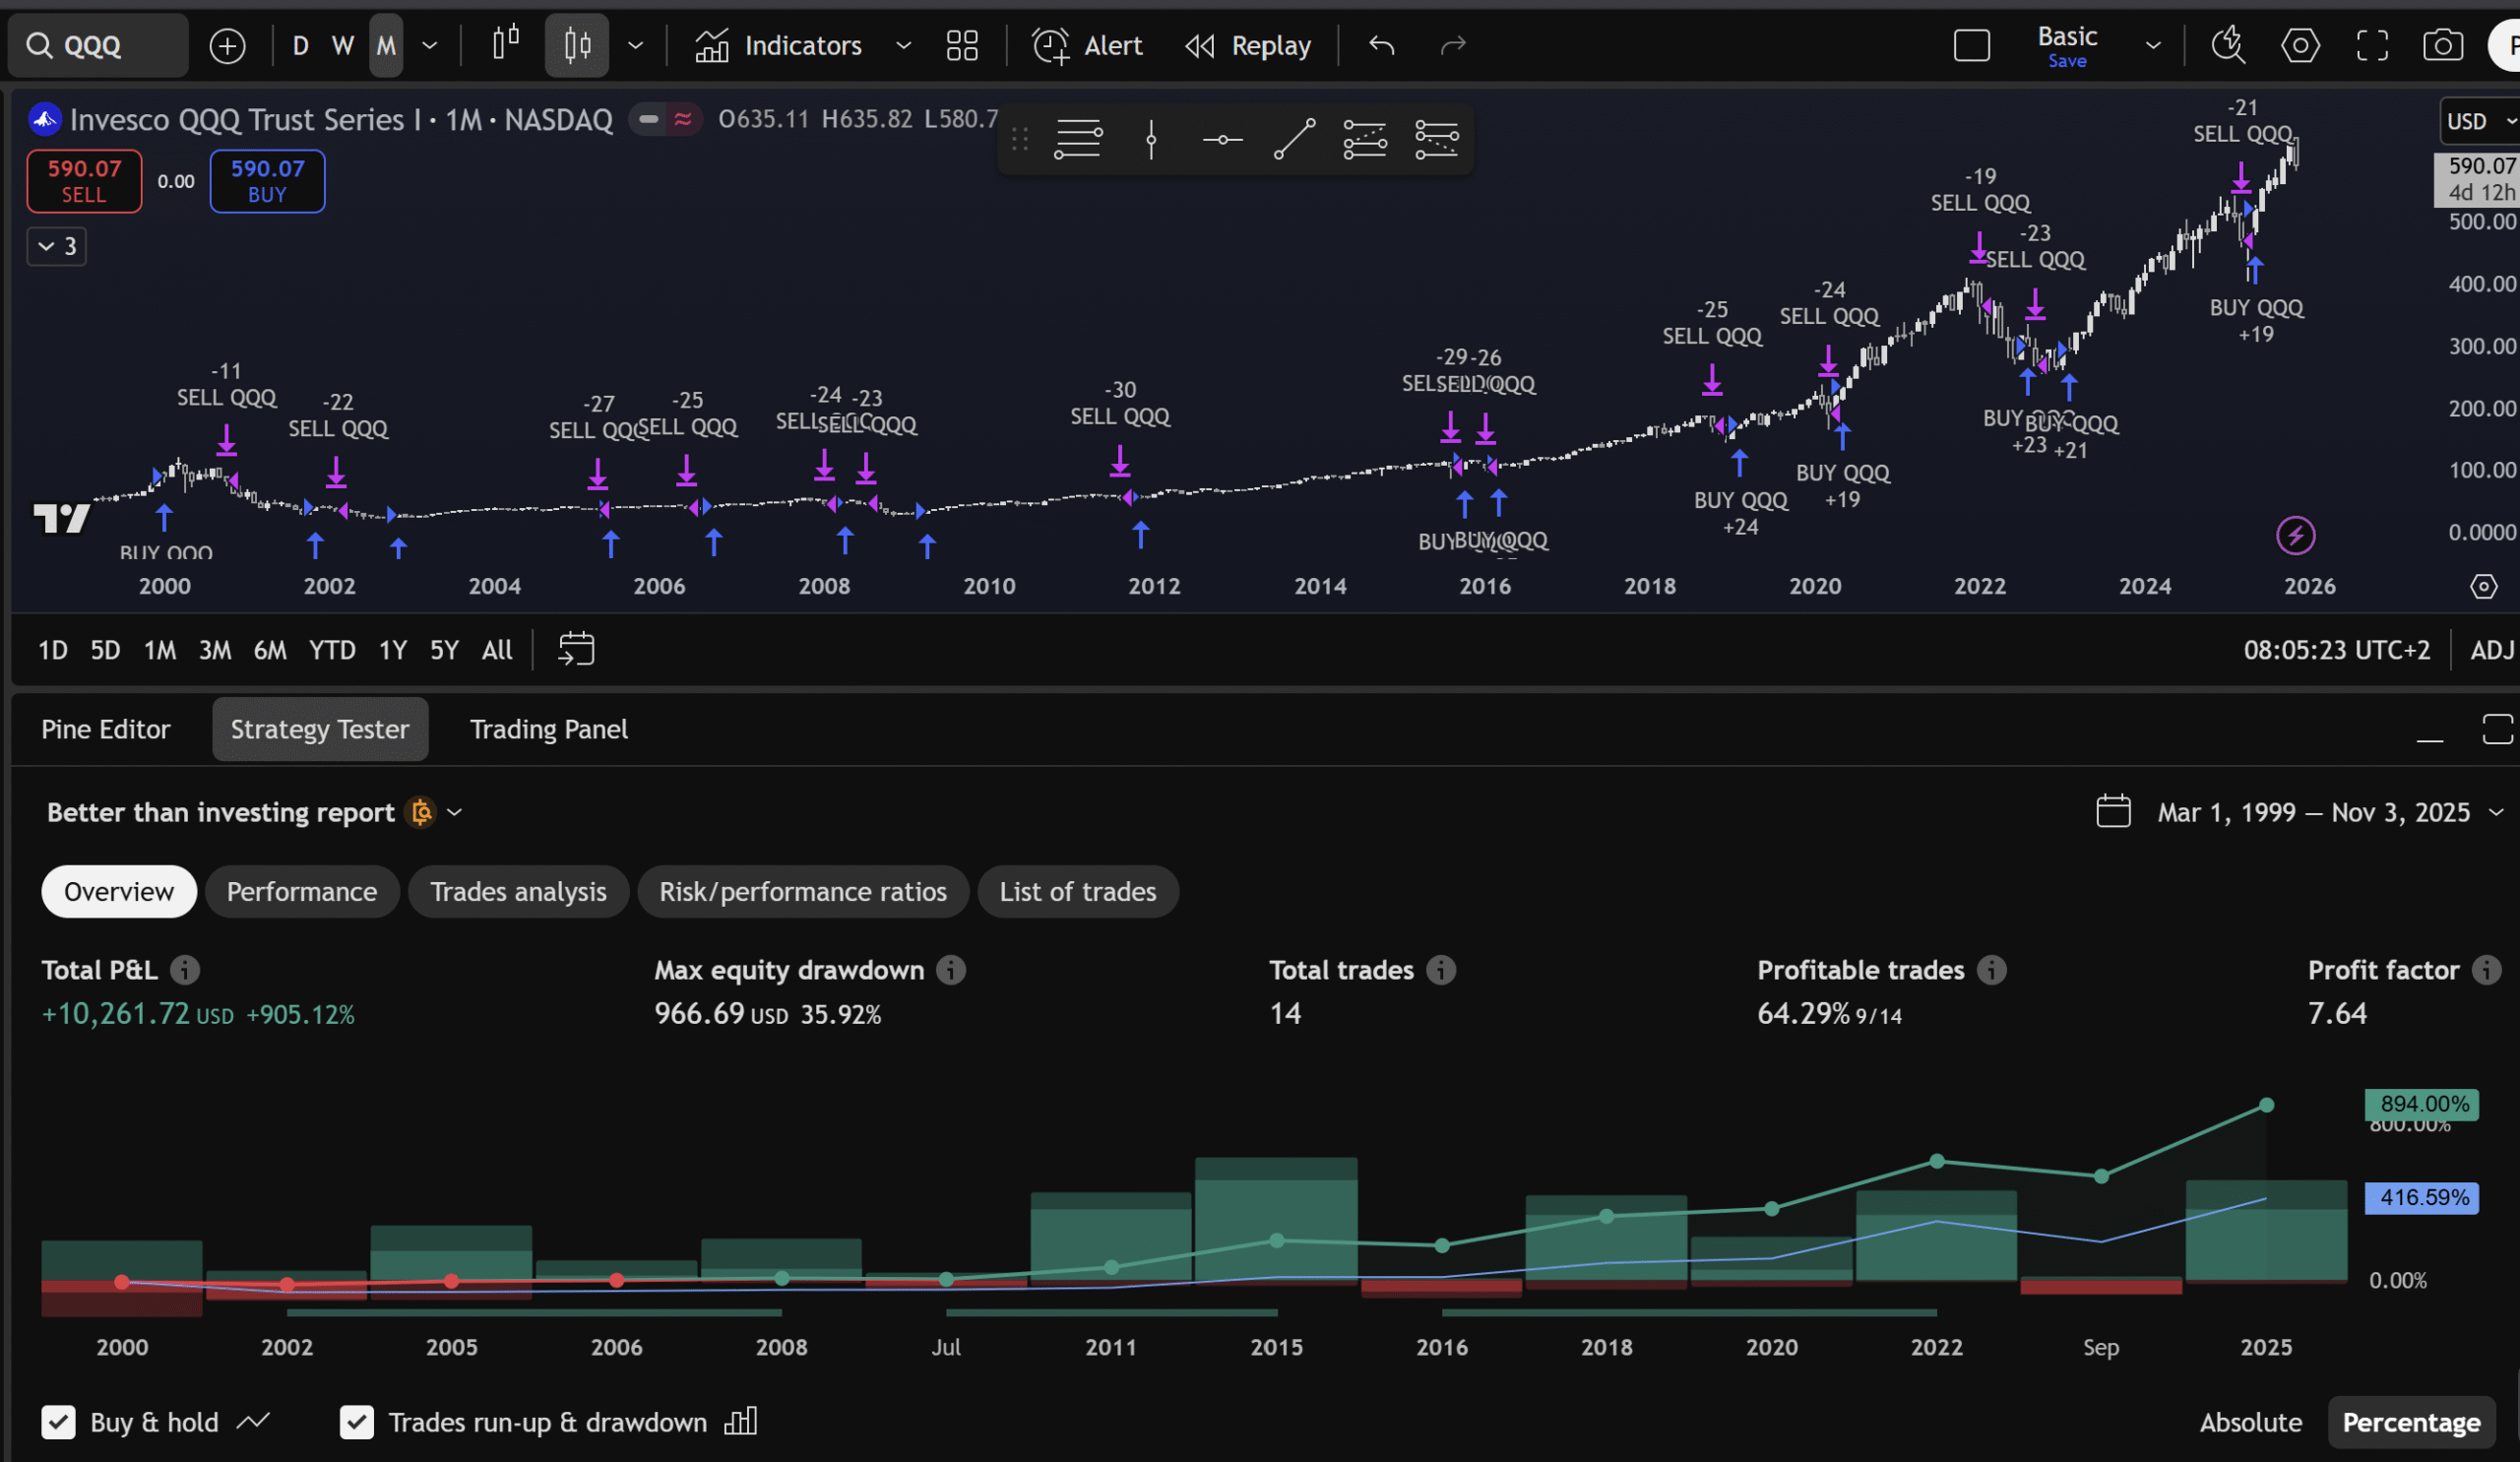Start bar Replay mode
2520x1462 pixels.
[1248, 46]
